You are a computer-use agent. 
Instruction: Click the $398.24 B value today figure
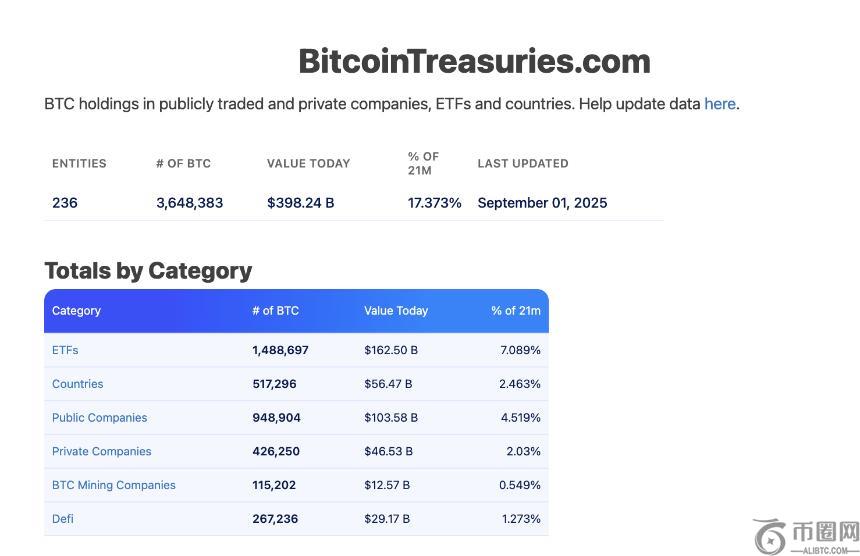click(x=300, y=203)
